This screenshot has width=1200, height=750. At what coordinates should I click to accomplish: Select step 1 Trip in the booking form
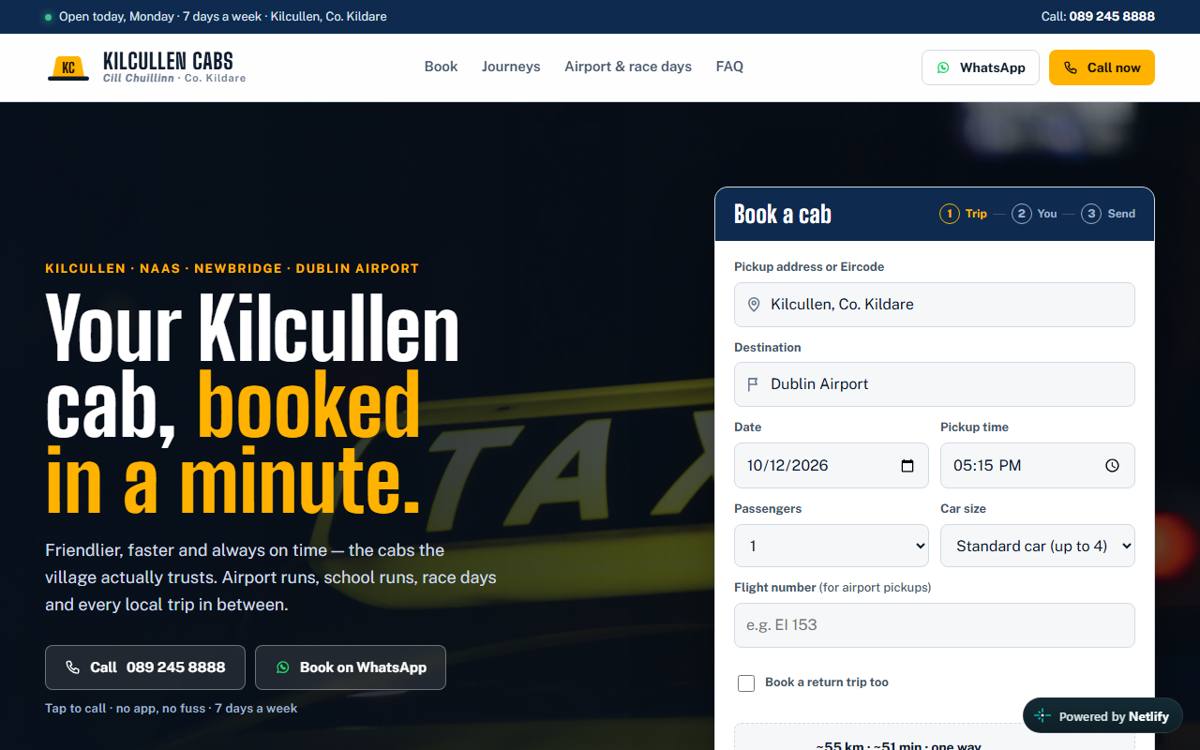pos(963,213)
